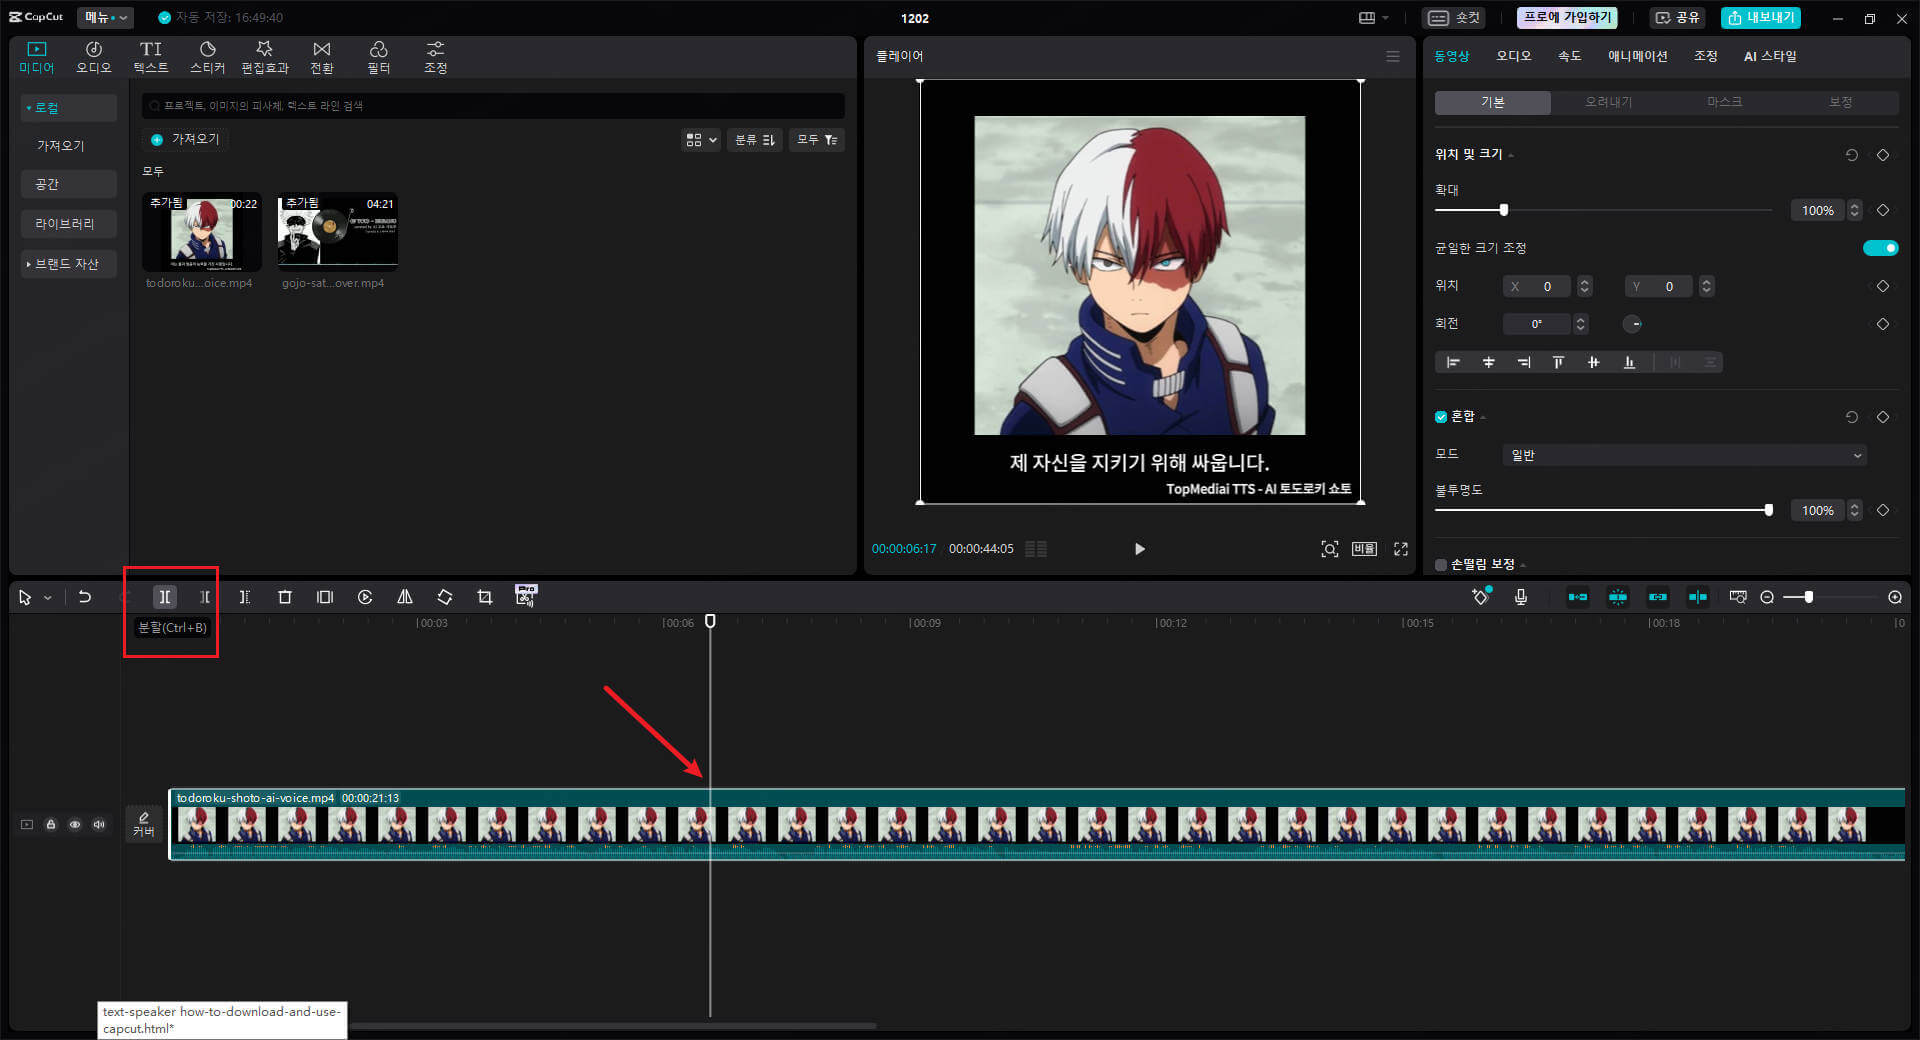Toggle preview axis icon in timeline toolbar

(1698, 597)
